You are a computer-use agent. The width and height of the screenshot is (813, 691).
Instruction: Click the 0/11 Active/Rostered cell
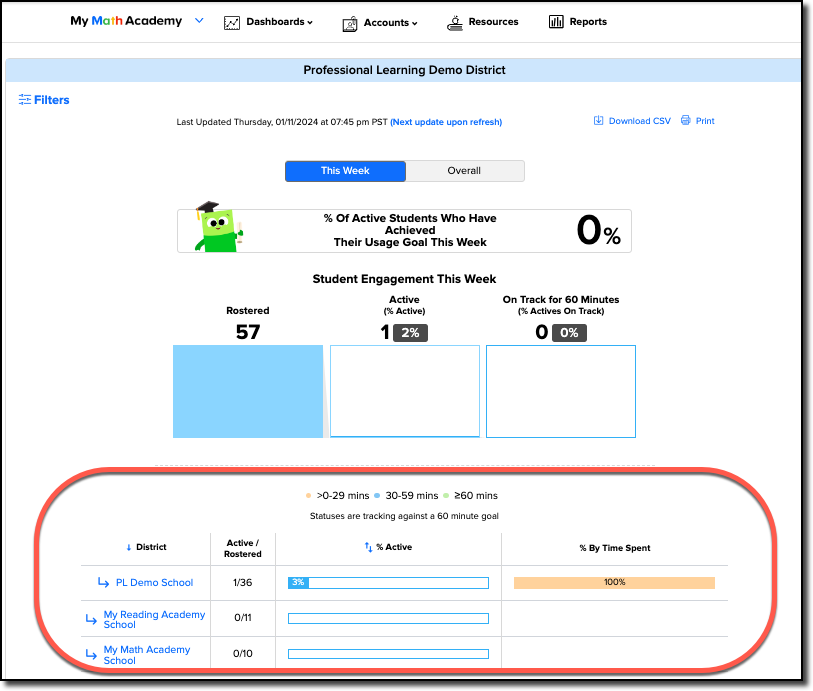coord(243,618)
